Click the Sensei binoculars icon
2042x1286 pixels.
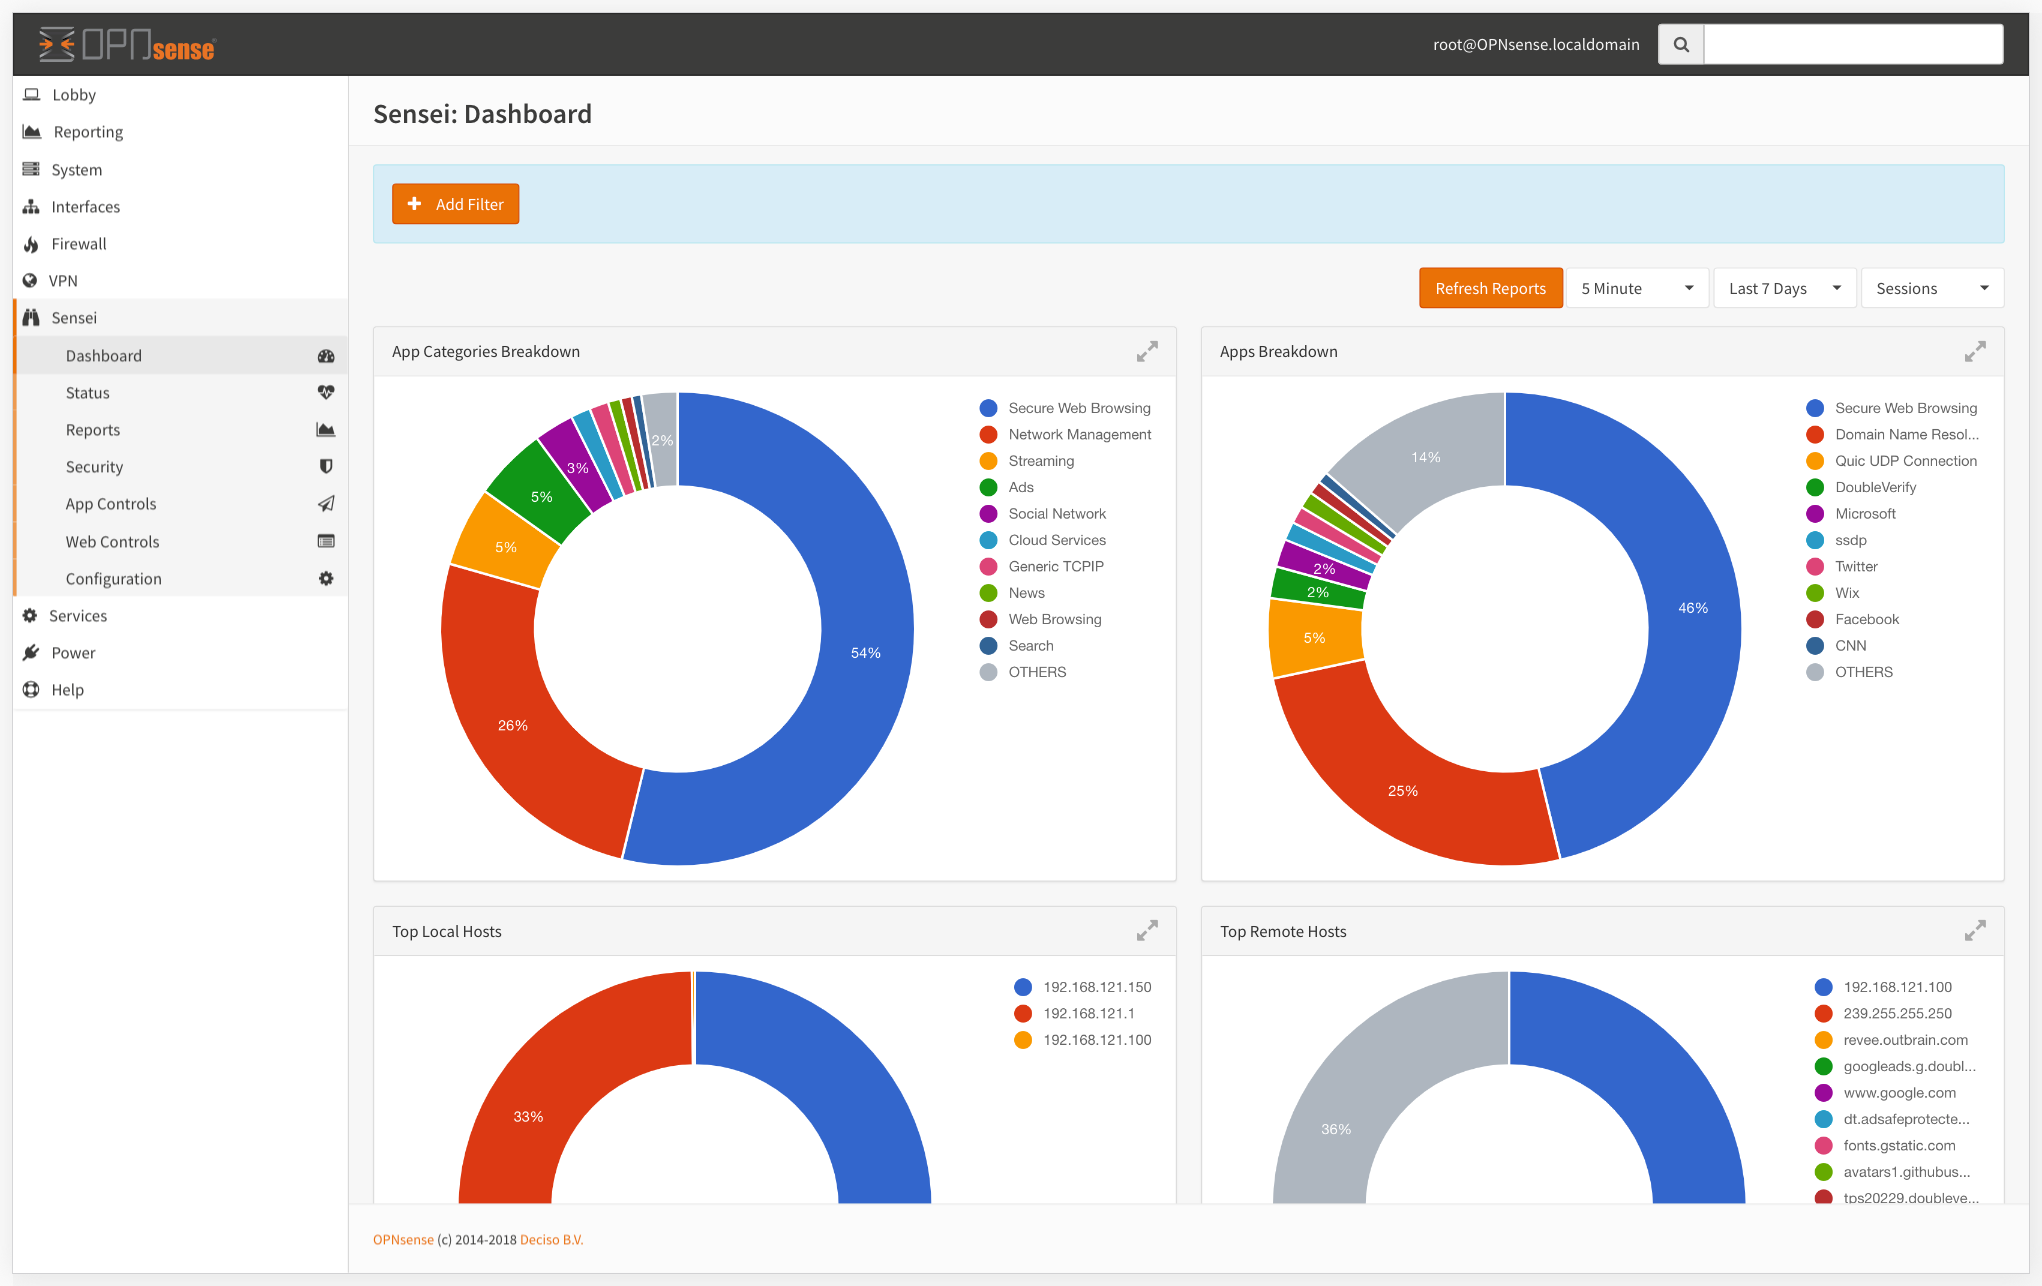click(x=31, y=317)
